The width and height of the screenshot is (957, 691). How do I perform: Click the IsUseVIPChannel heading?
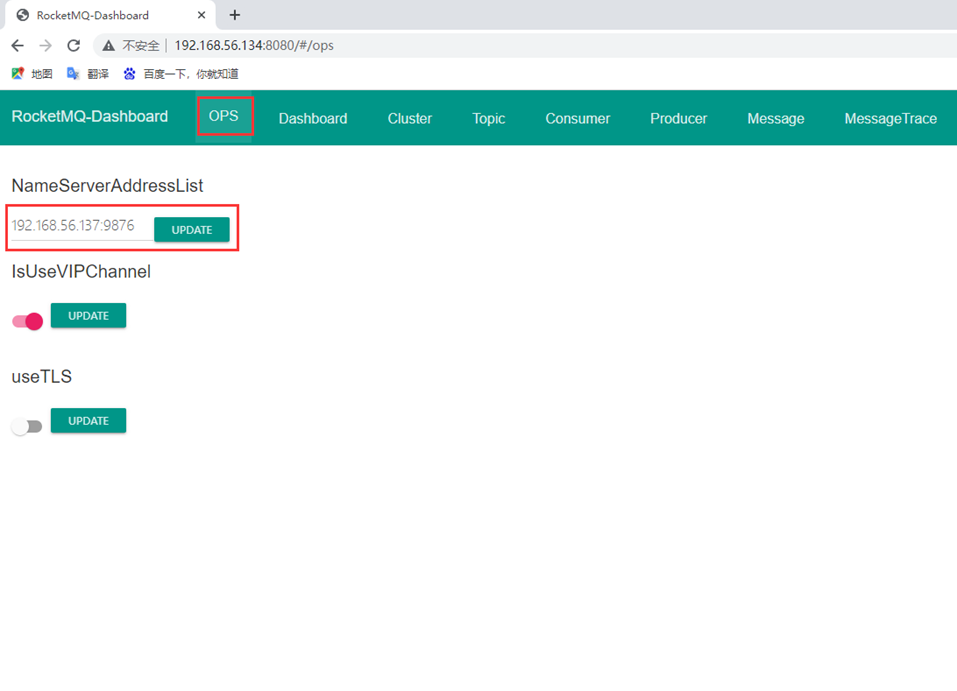point(81,272)
